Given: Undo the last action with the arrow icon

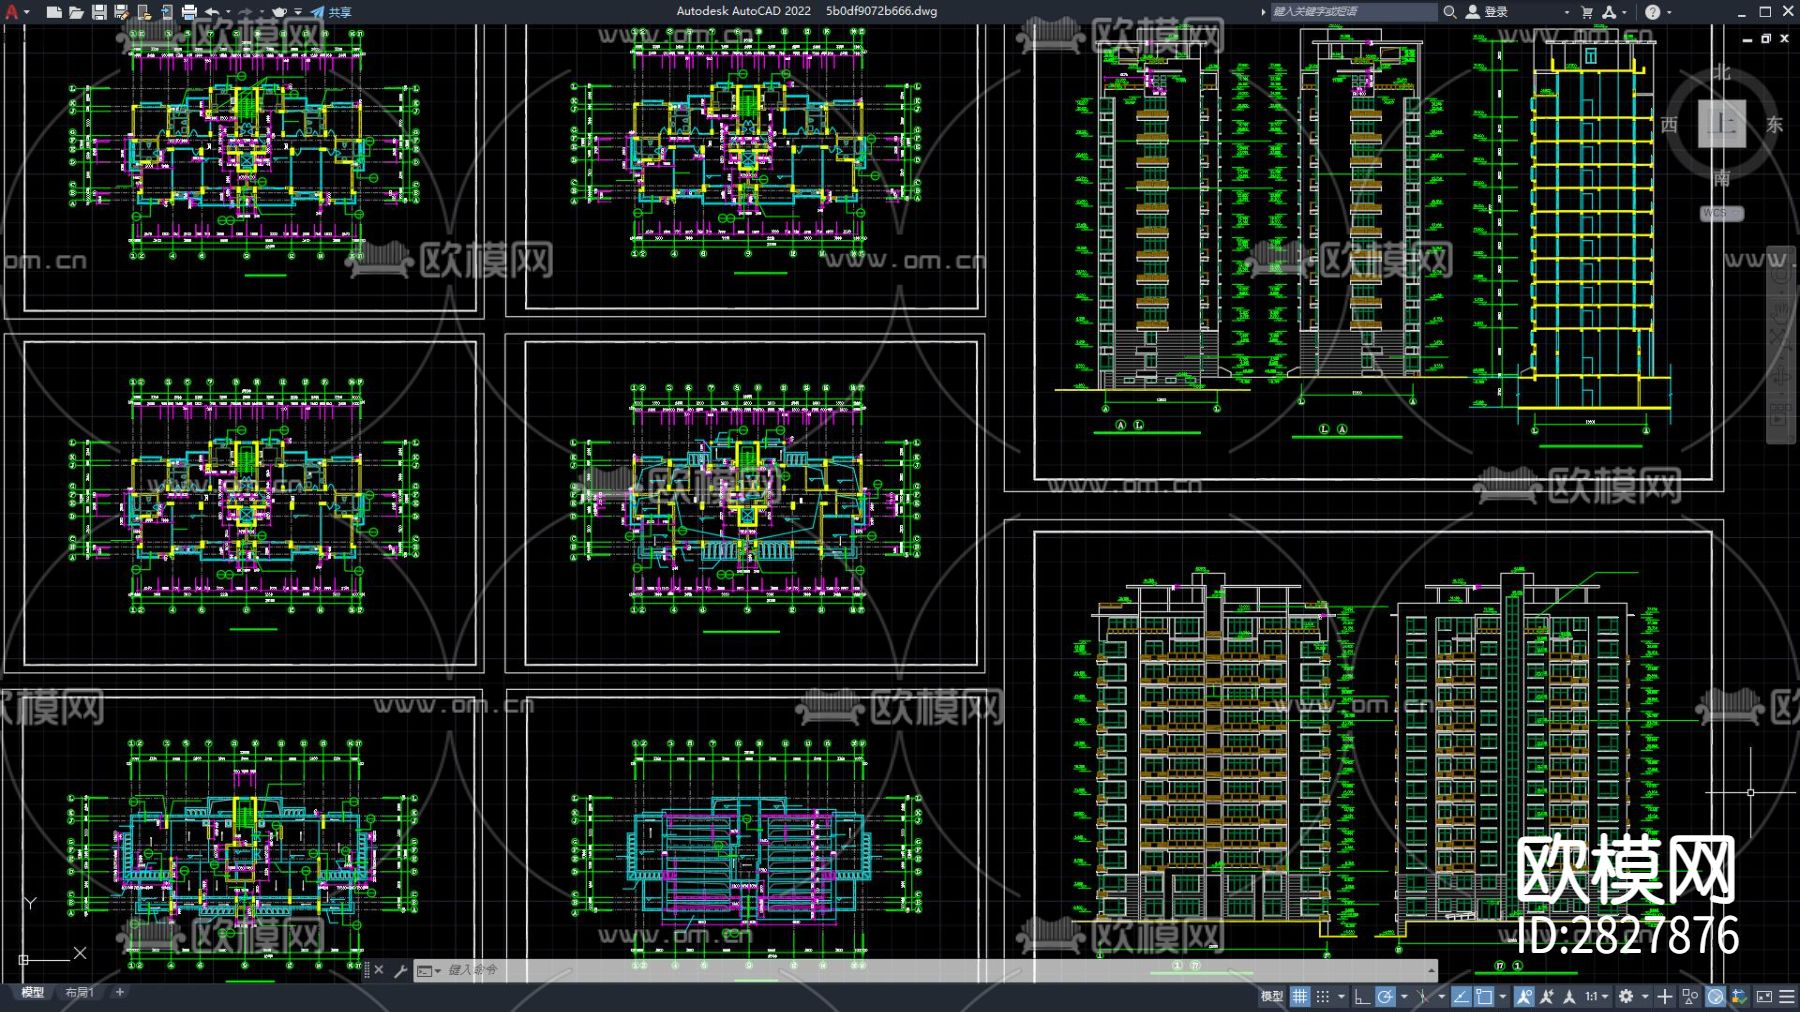Looking at the screenshot, I should click(212, 12).
